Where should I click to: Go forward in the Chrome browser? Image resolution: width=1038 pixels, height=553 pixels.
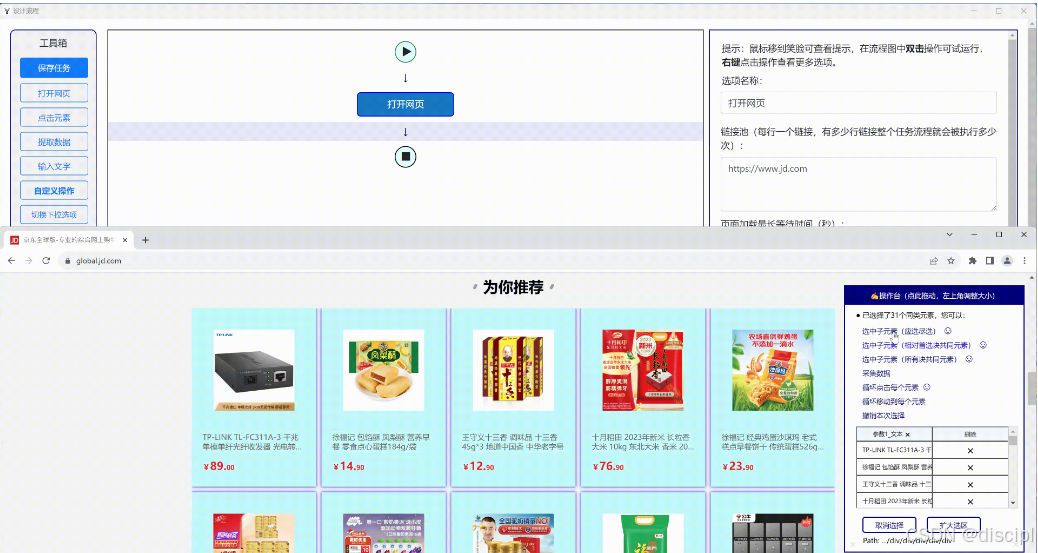[28, 261]
